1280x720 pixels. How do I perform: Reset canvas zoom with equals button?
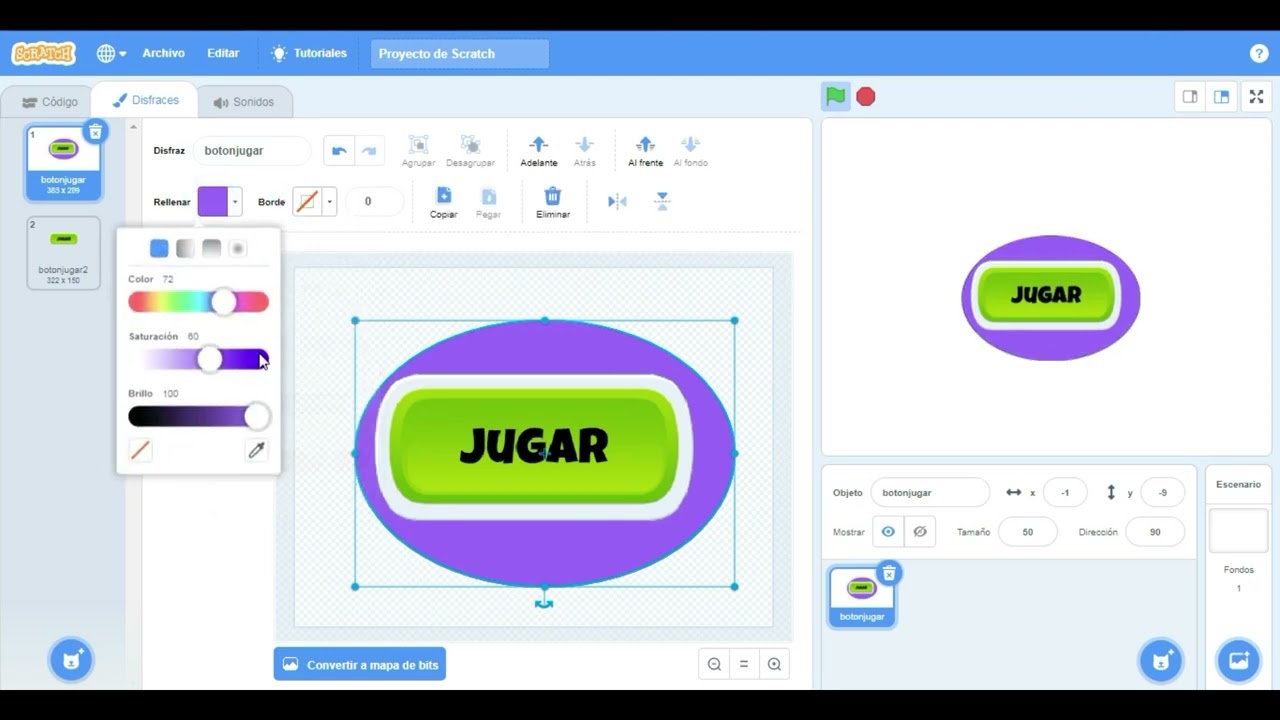(x=744, y=664)
